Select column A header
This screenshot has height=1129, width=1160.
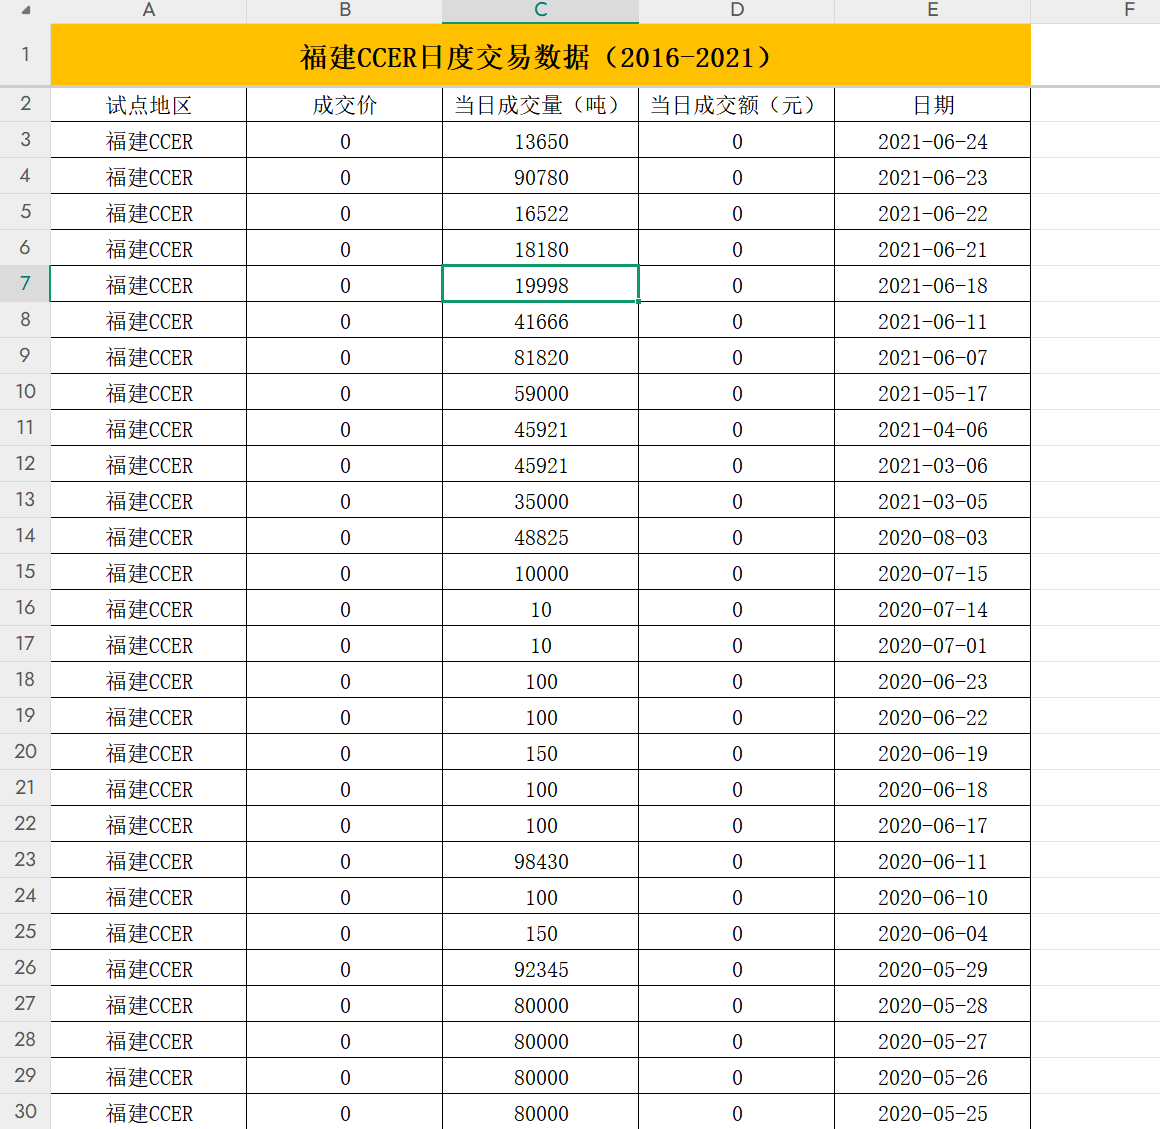pos(148,10)
